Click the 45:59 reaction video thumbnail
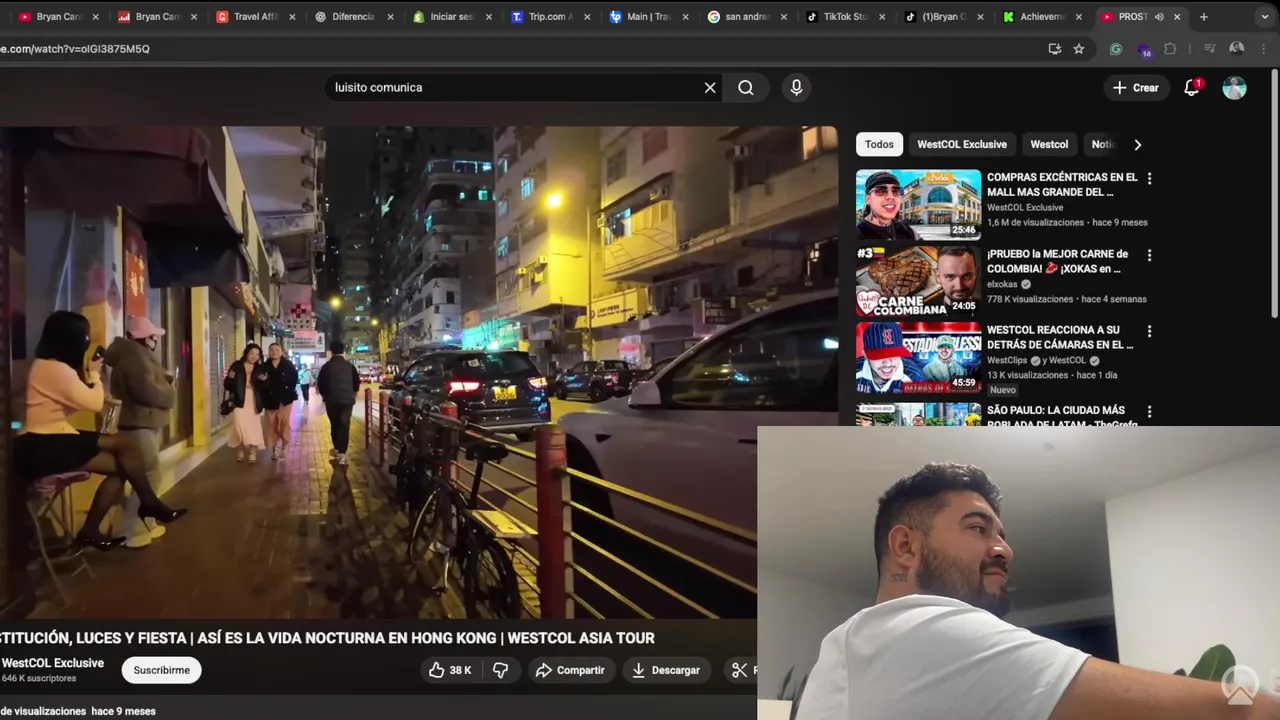Screen dimensions: 1280x720 [918, 357]
